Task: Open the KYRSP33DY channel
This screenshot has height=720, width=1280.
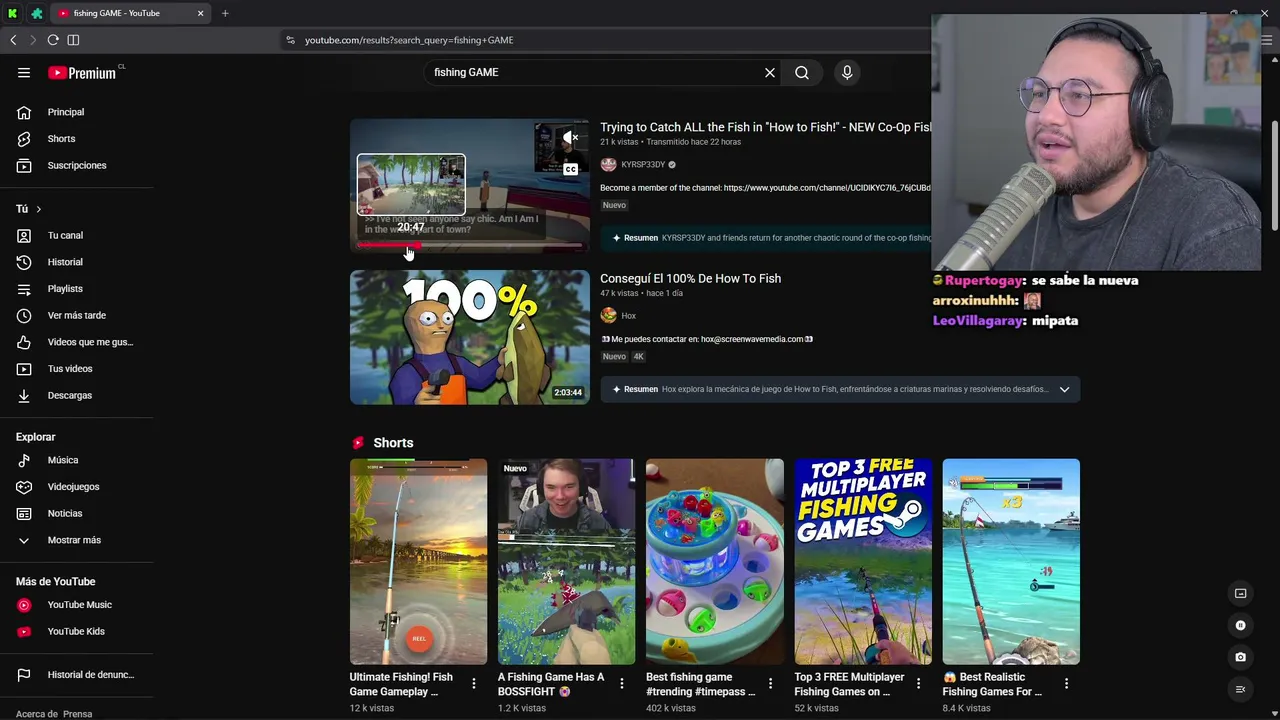Action: point(643,164)
